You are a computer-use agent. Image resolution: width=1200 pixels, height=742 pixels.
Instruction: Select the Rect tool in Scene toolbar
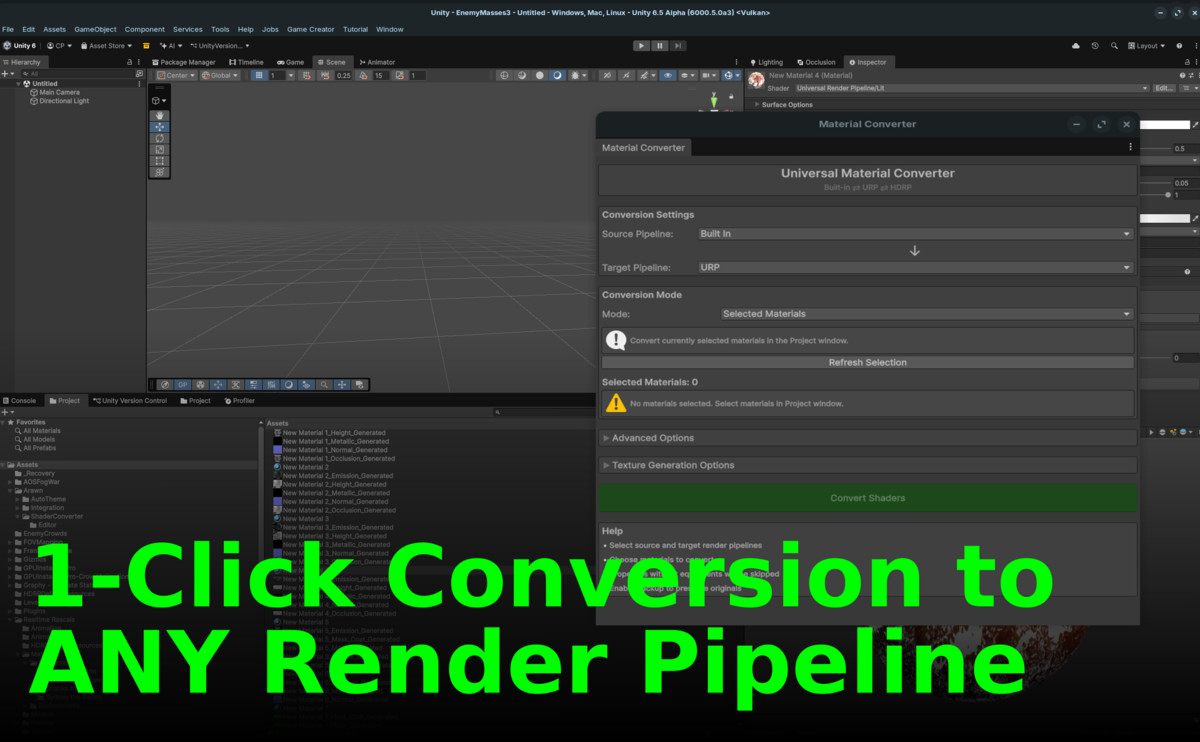[x=160, y=160]
